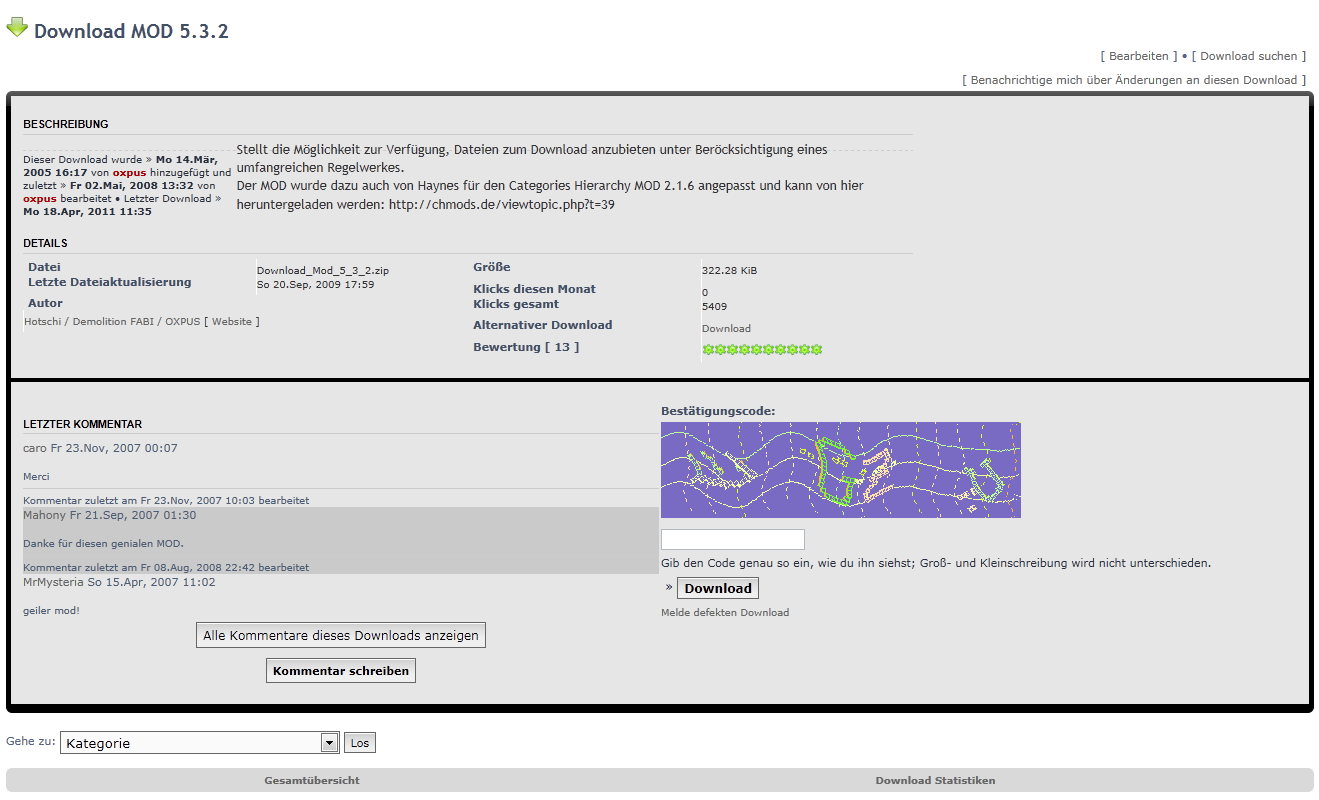1319x800 pixels.
Task: Click Melde defekten Download link
Action: (724, 613)
